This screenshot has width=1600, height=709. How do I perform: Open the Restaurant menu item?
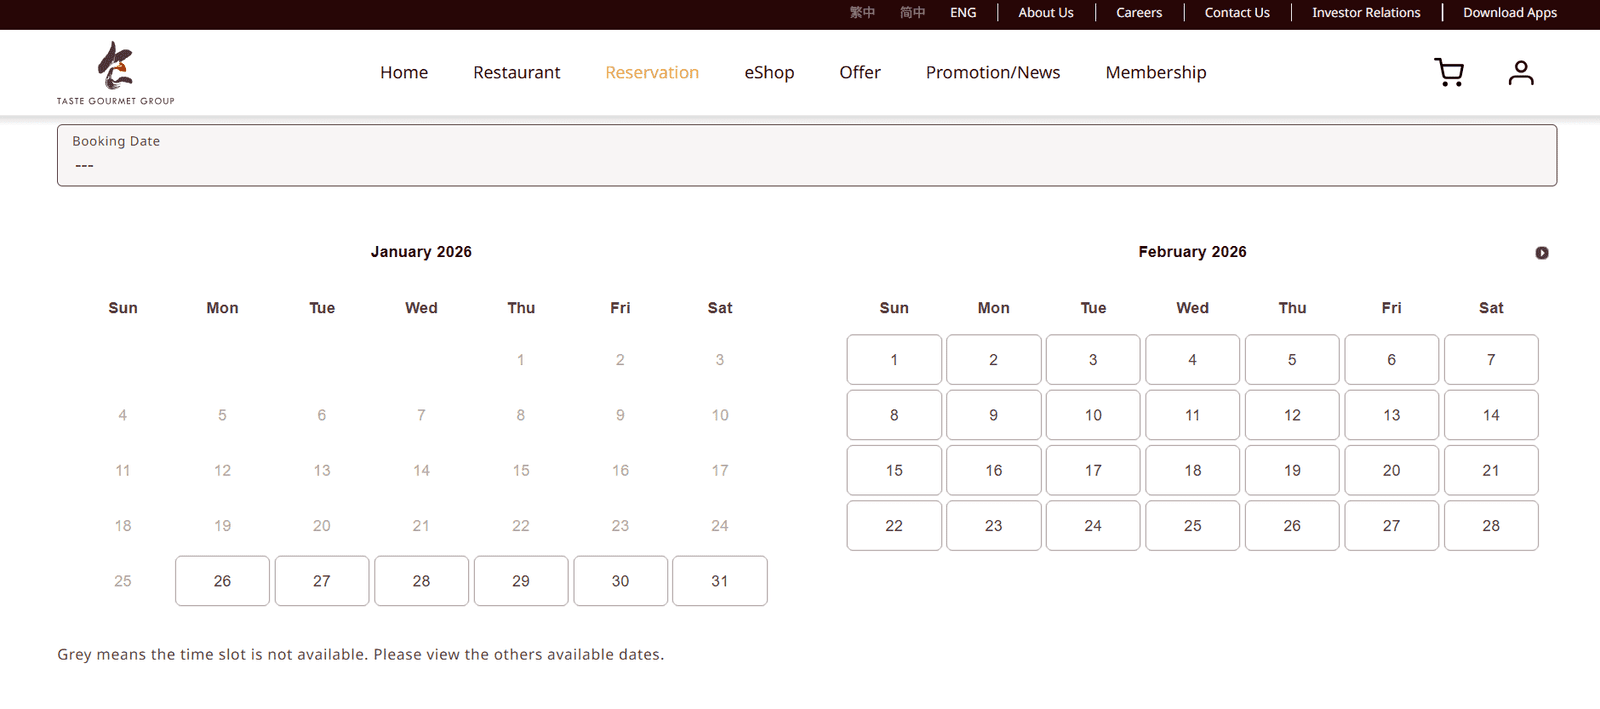[x=516, y=72]
